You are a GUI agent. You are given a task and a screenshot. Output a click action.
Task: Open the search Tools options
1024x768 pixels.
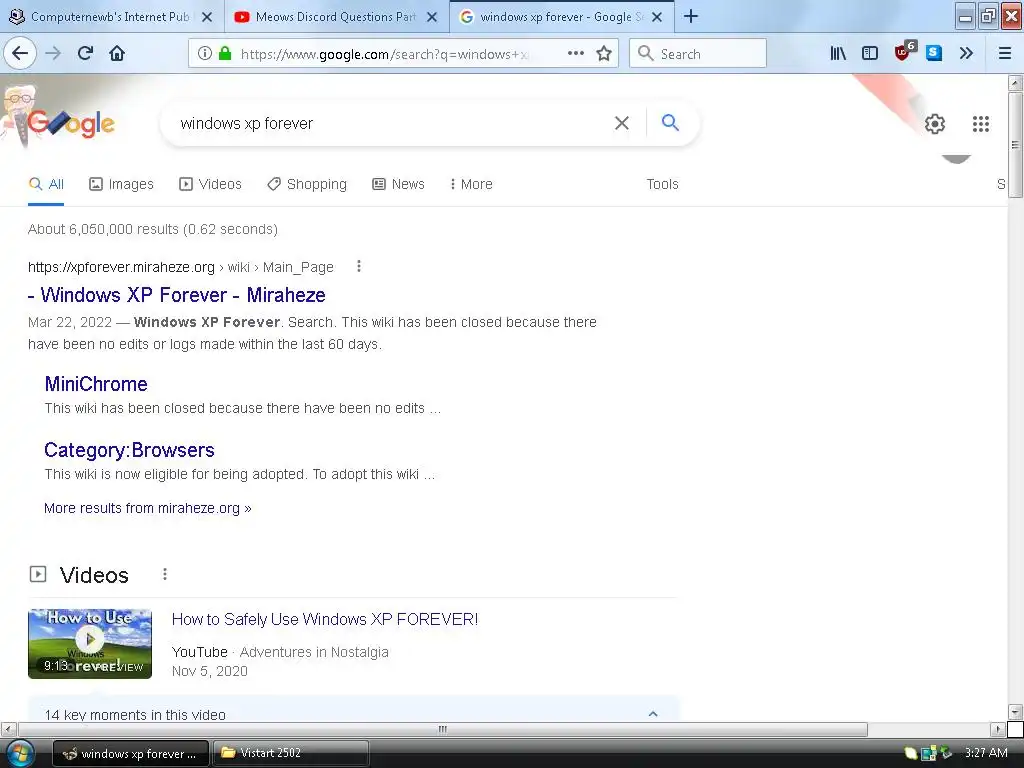coord(662,184)
